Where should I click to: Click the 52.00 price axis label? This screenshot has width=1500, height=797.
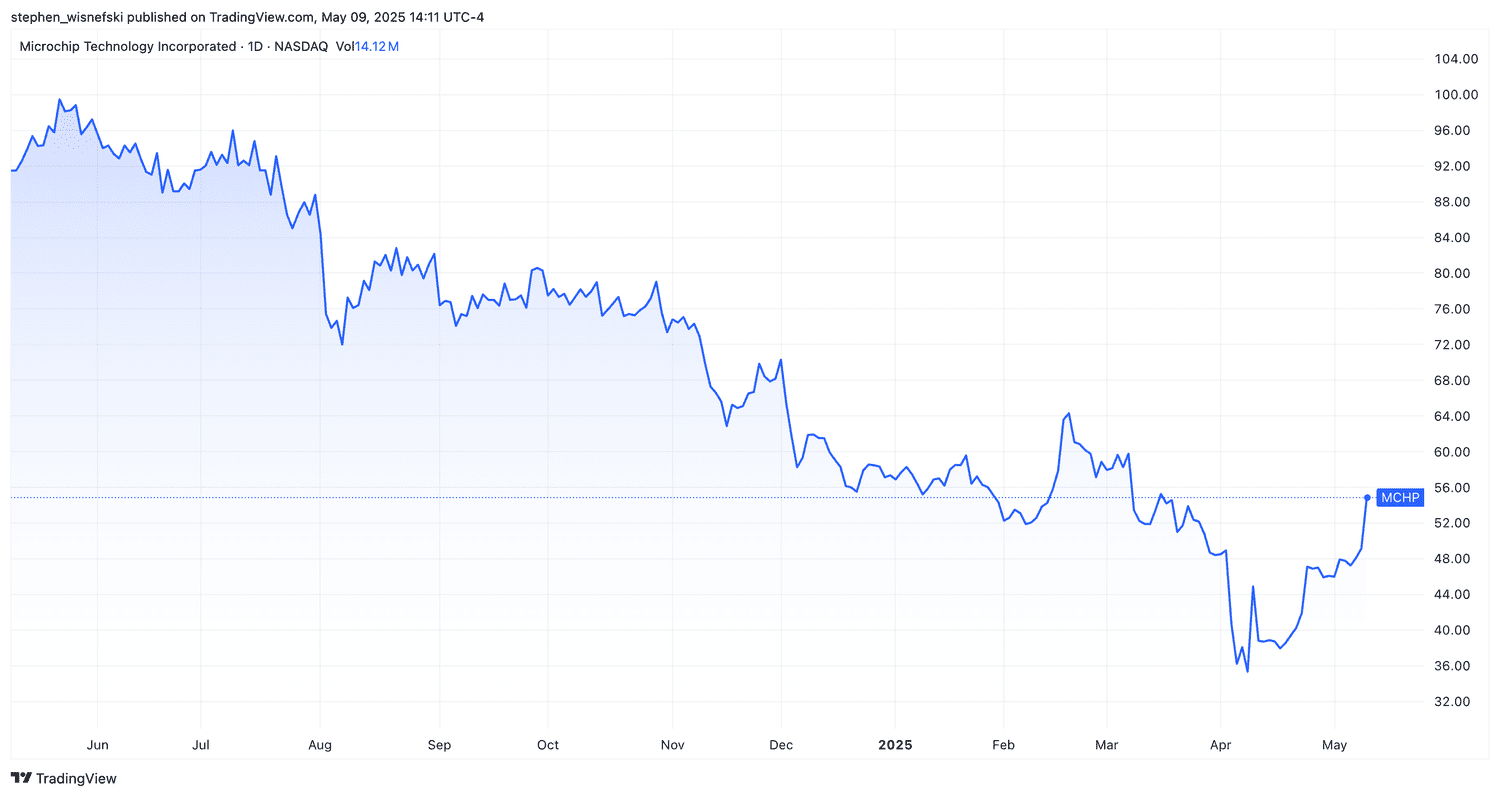[x=1454, y=523]
